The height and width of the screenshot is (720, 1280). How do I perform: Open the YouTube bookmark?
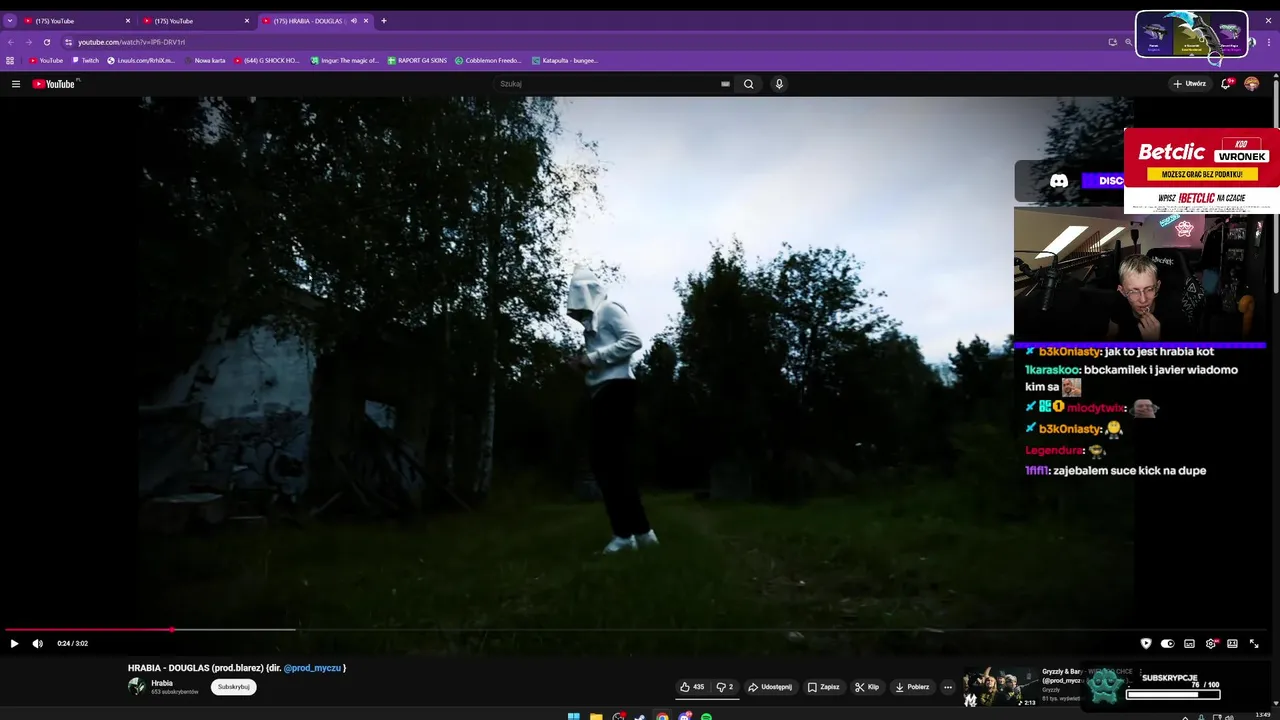(x=45, y=60)
